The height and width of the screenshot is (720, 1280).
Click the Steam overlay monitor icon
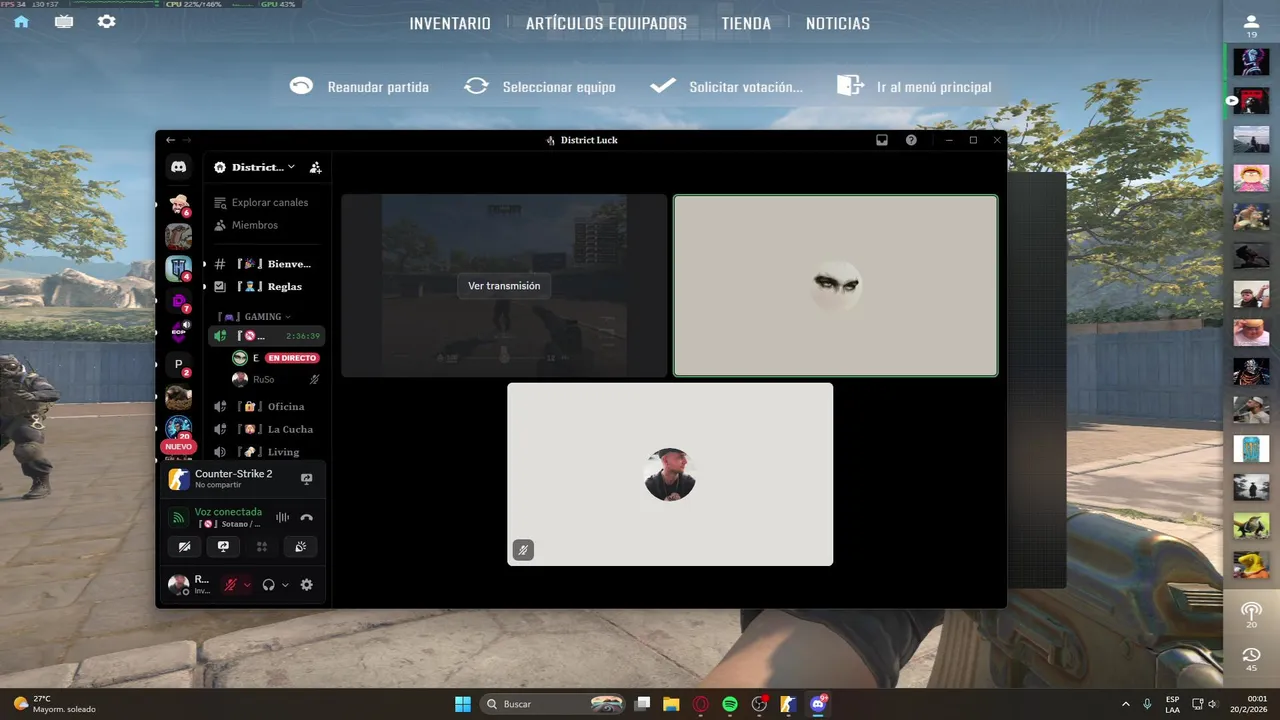(64, 21)
